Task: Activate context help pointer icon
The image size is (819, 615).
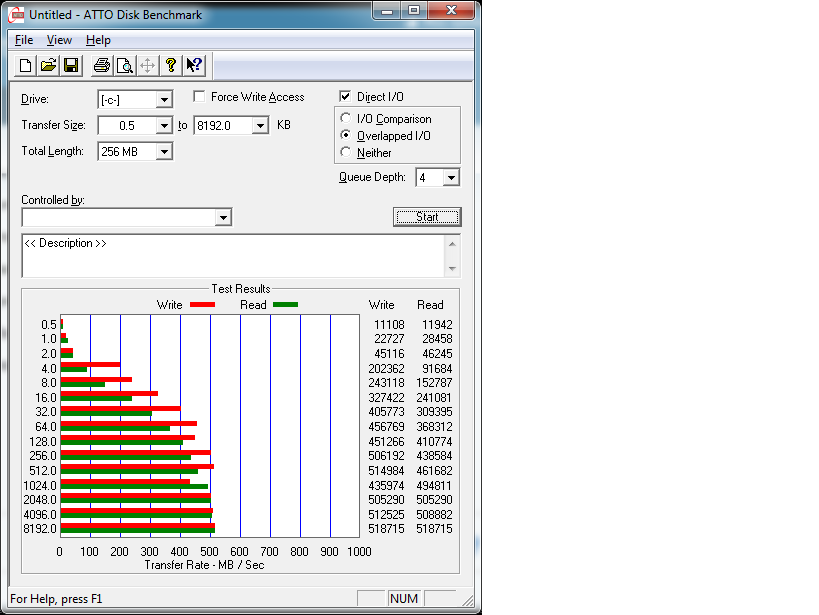Action: point(194,65)
